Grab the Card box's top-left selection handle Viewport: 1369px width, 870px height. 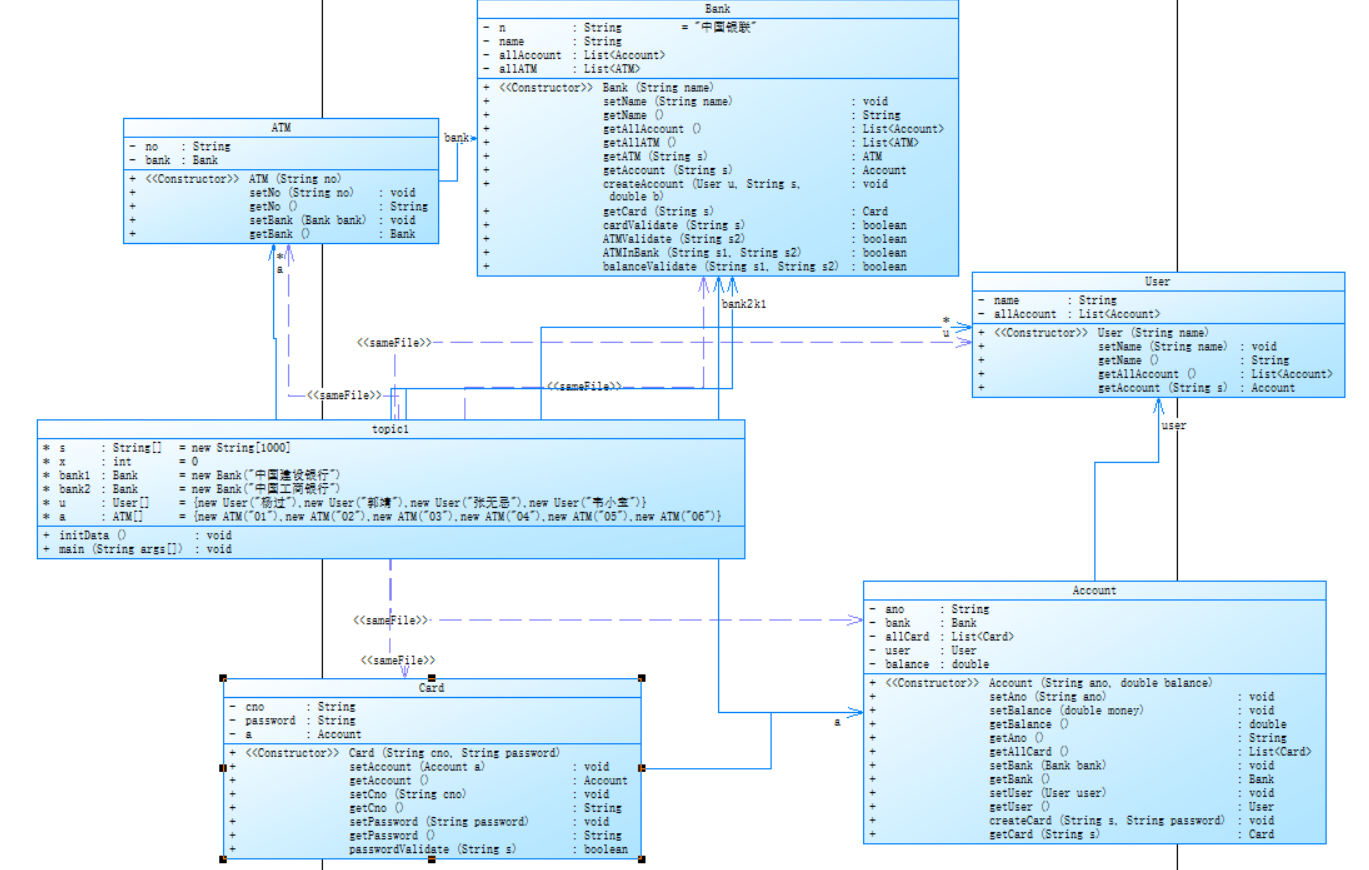(223, 678)
